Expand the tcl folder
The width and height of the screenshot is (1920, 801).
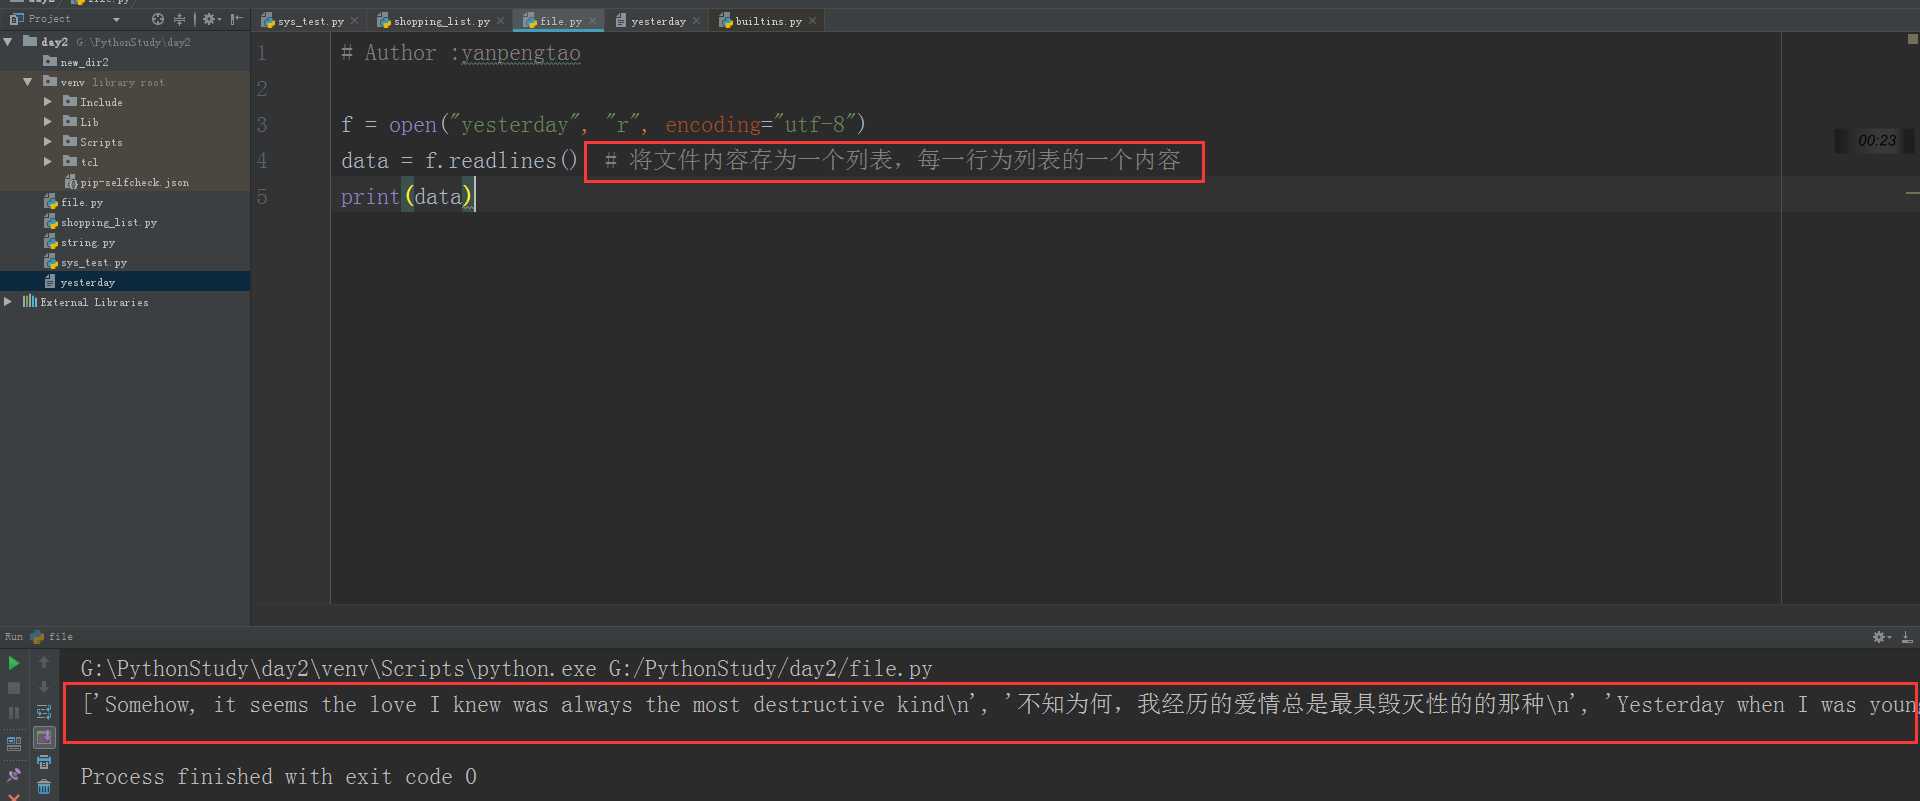pos(47,162)
